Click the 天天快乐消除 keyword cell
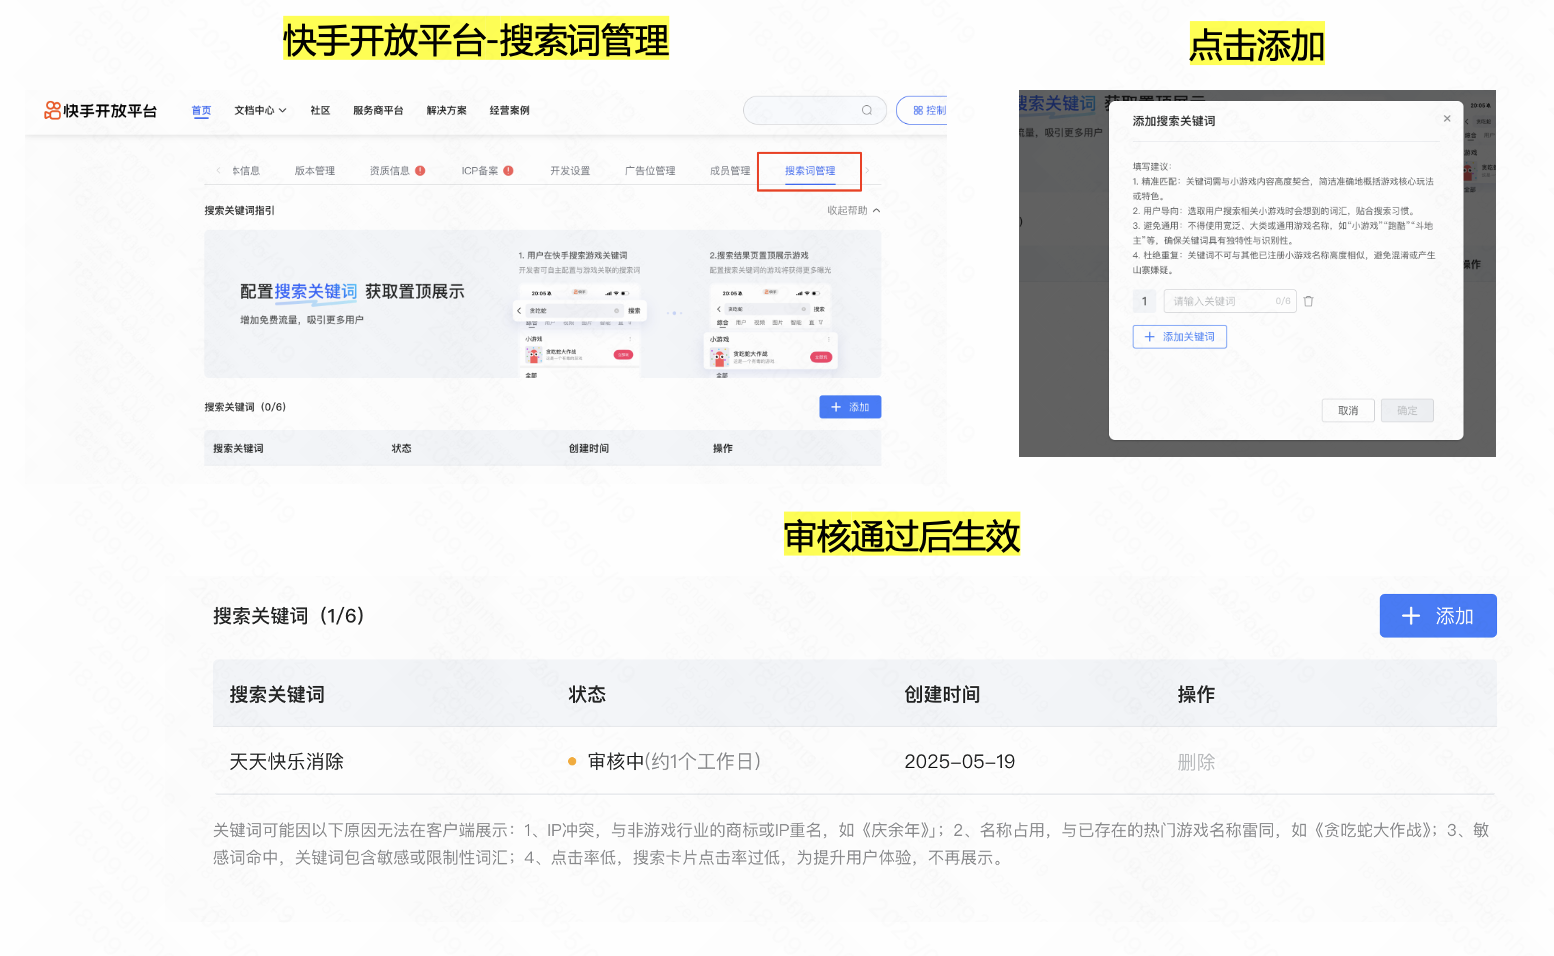1554x956 pixels. 286,762
